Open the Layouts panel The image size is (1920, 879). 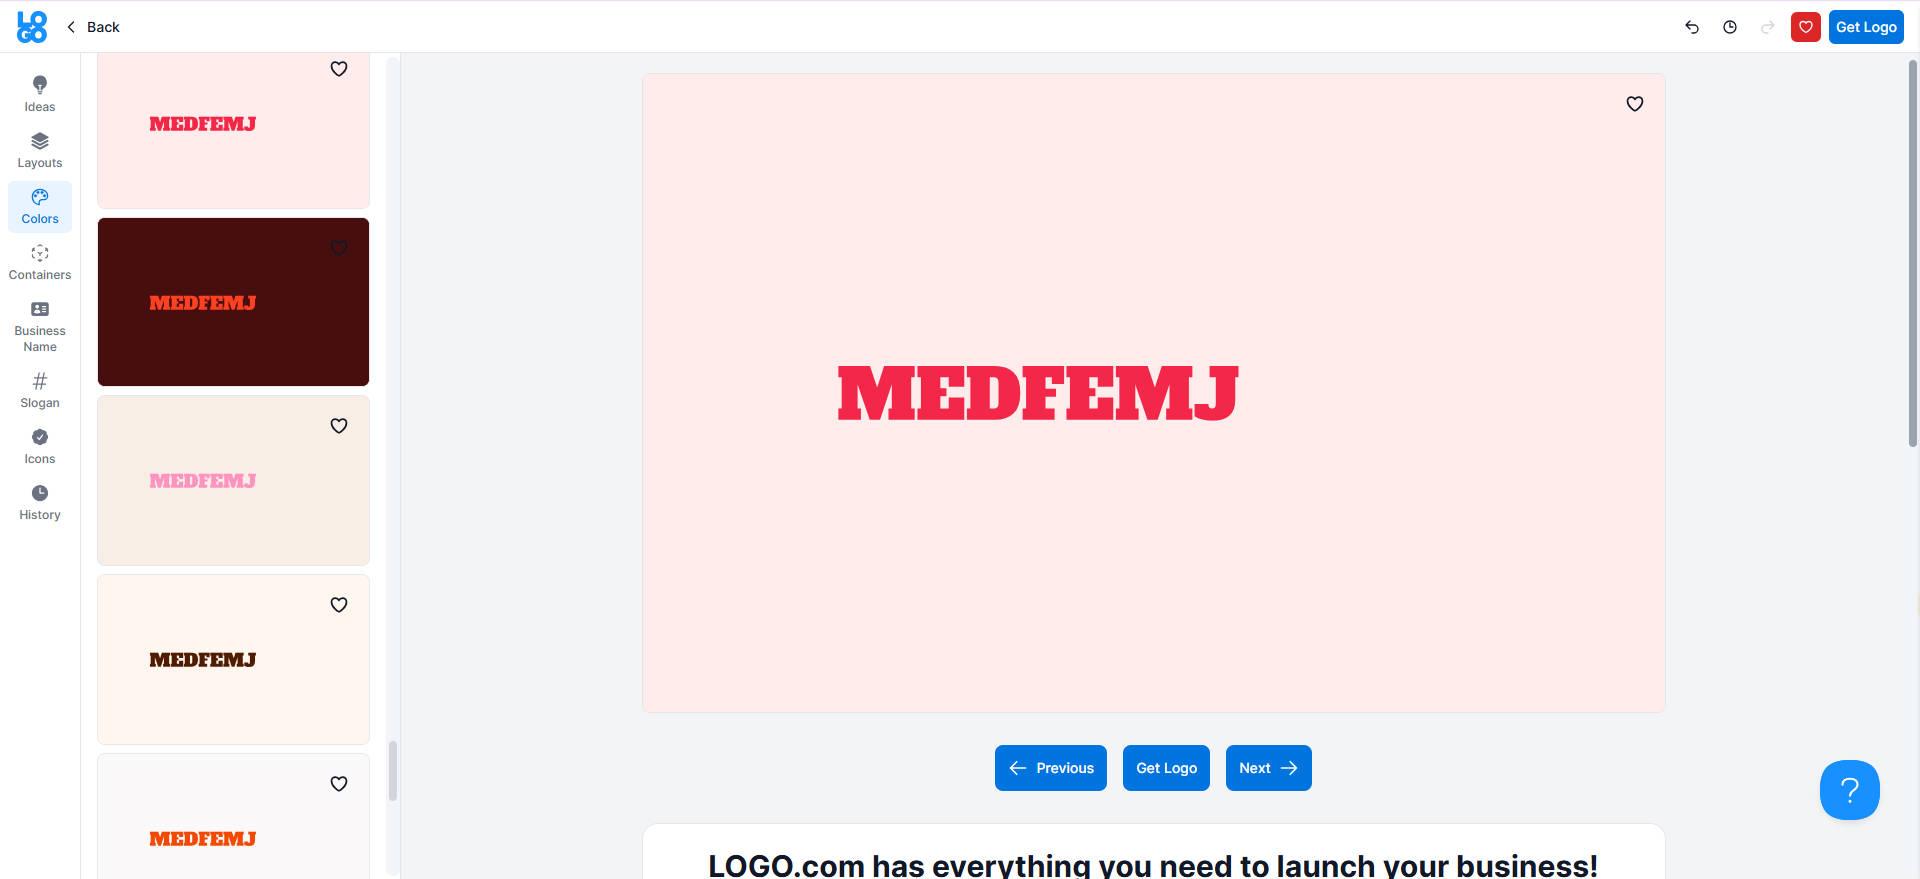pos(40,150)
